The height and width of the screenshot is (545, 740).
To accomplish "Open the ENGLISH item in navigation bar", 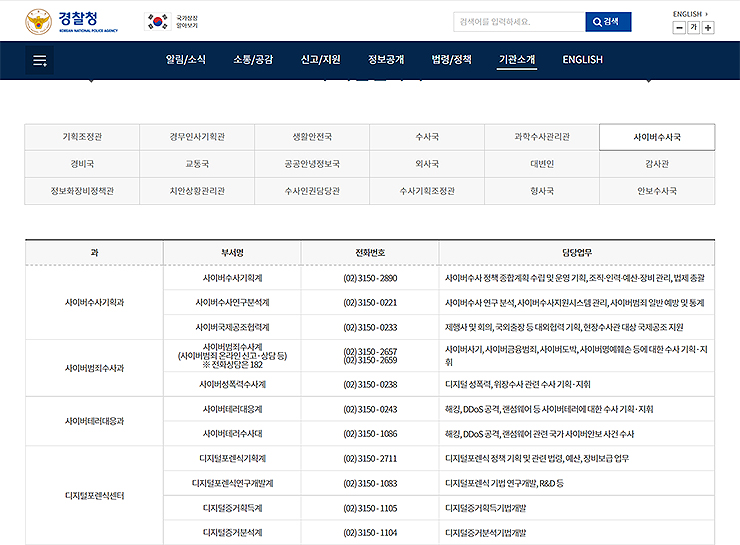I will (x=582, y=59).
